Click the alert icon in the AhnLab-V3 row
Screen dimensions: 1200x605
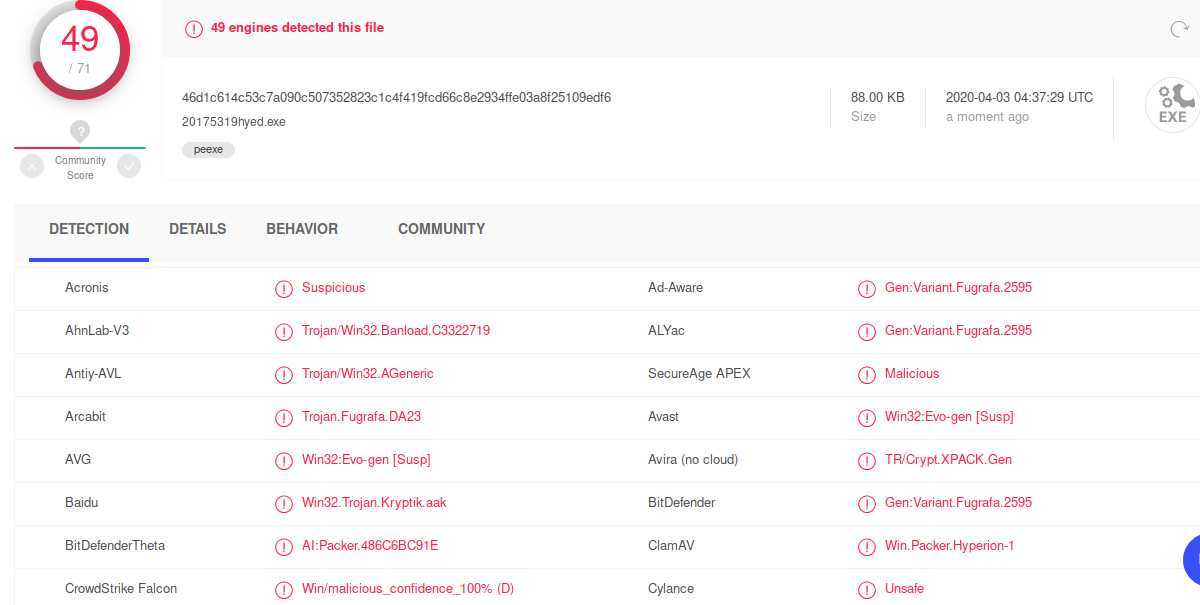pyautogui.click(x=284, y=332)
